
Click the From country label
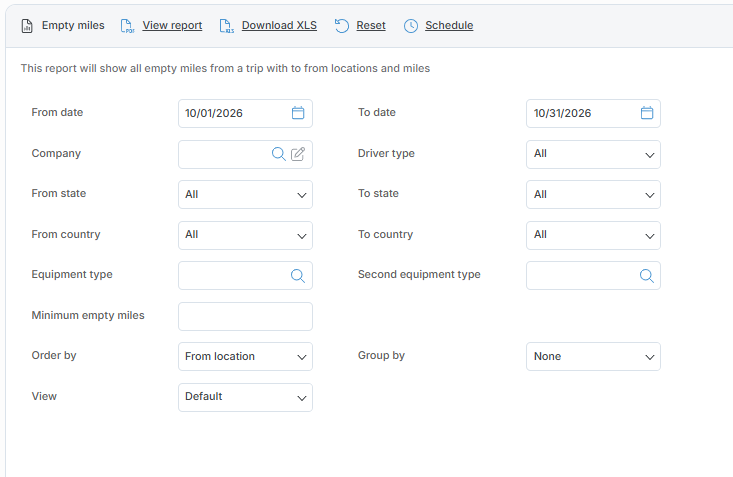tap(66, 234)
